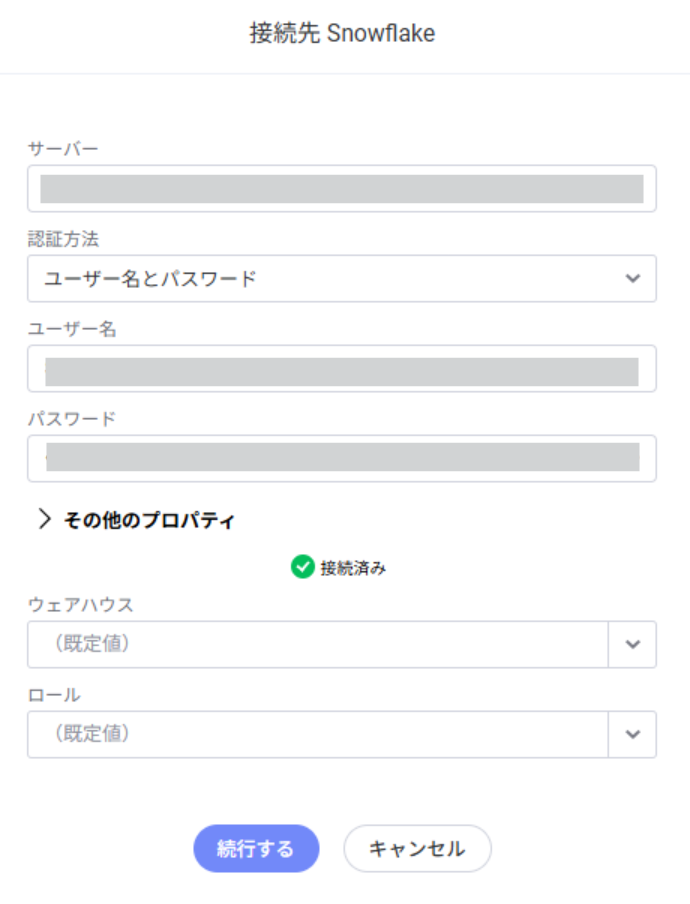Click the その他のプロパティ label text
The width and height of the screenshot is (690, 904).
tap(149, 520)
